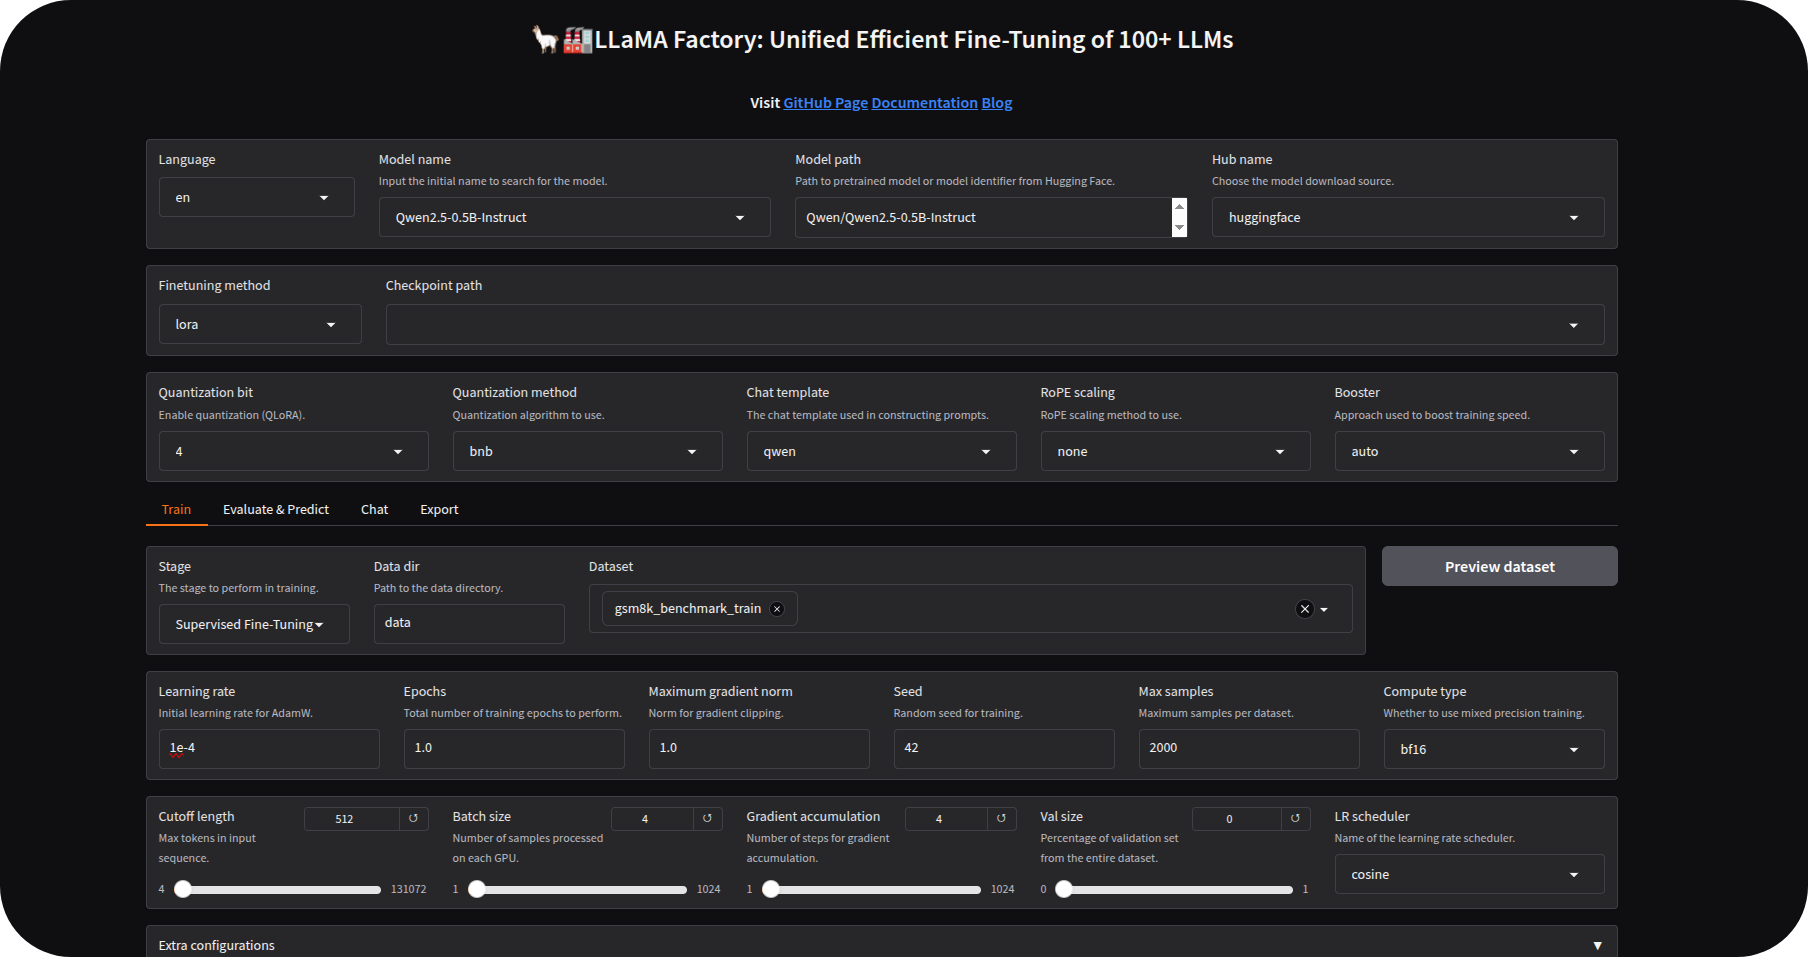Focus the Epochs input field

coord(514,748)
